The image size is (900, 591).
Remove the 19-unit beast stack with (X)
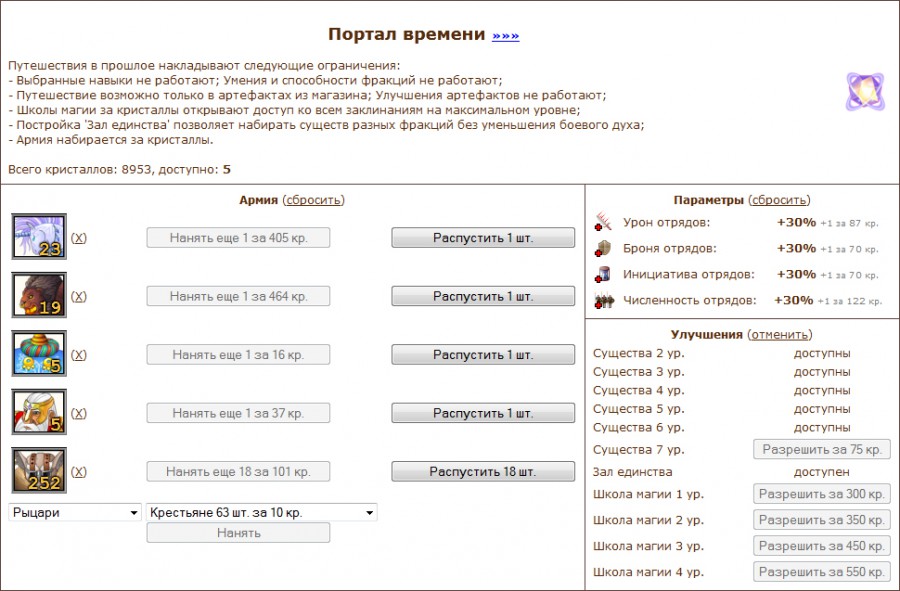[x=79, y=296]
